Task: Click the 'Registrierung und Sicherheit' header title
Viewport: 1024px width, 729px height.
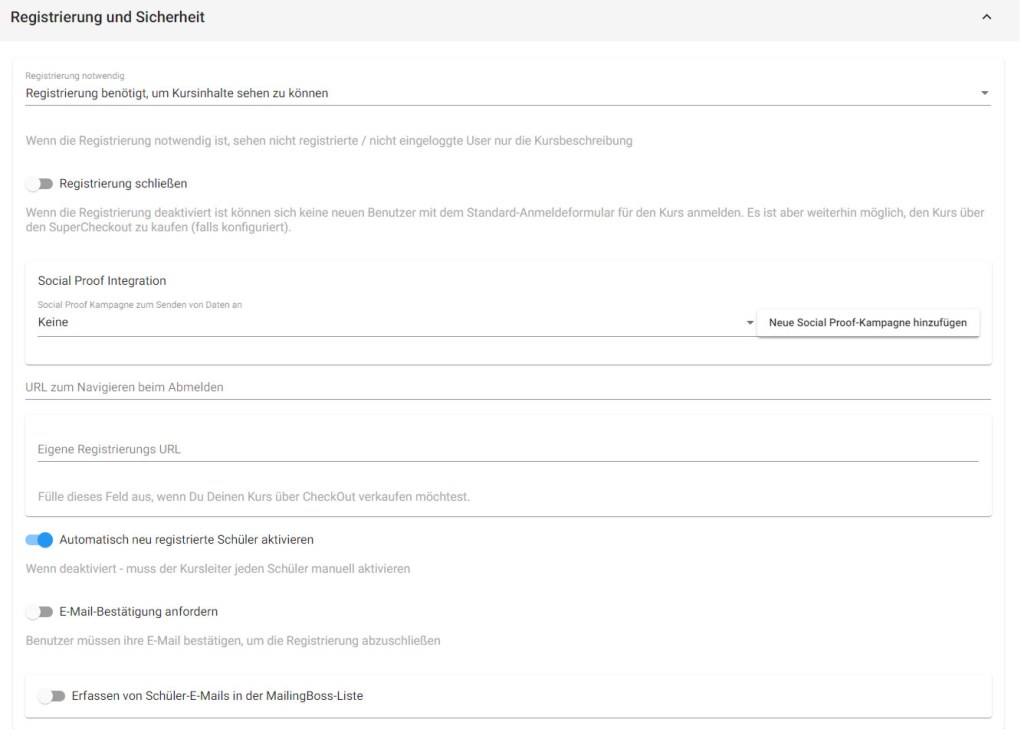Action: coord(107,17)
